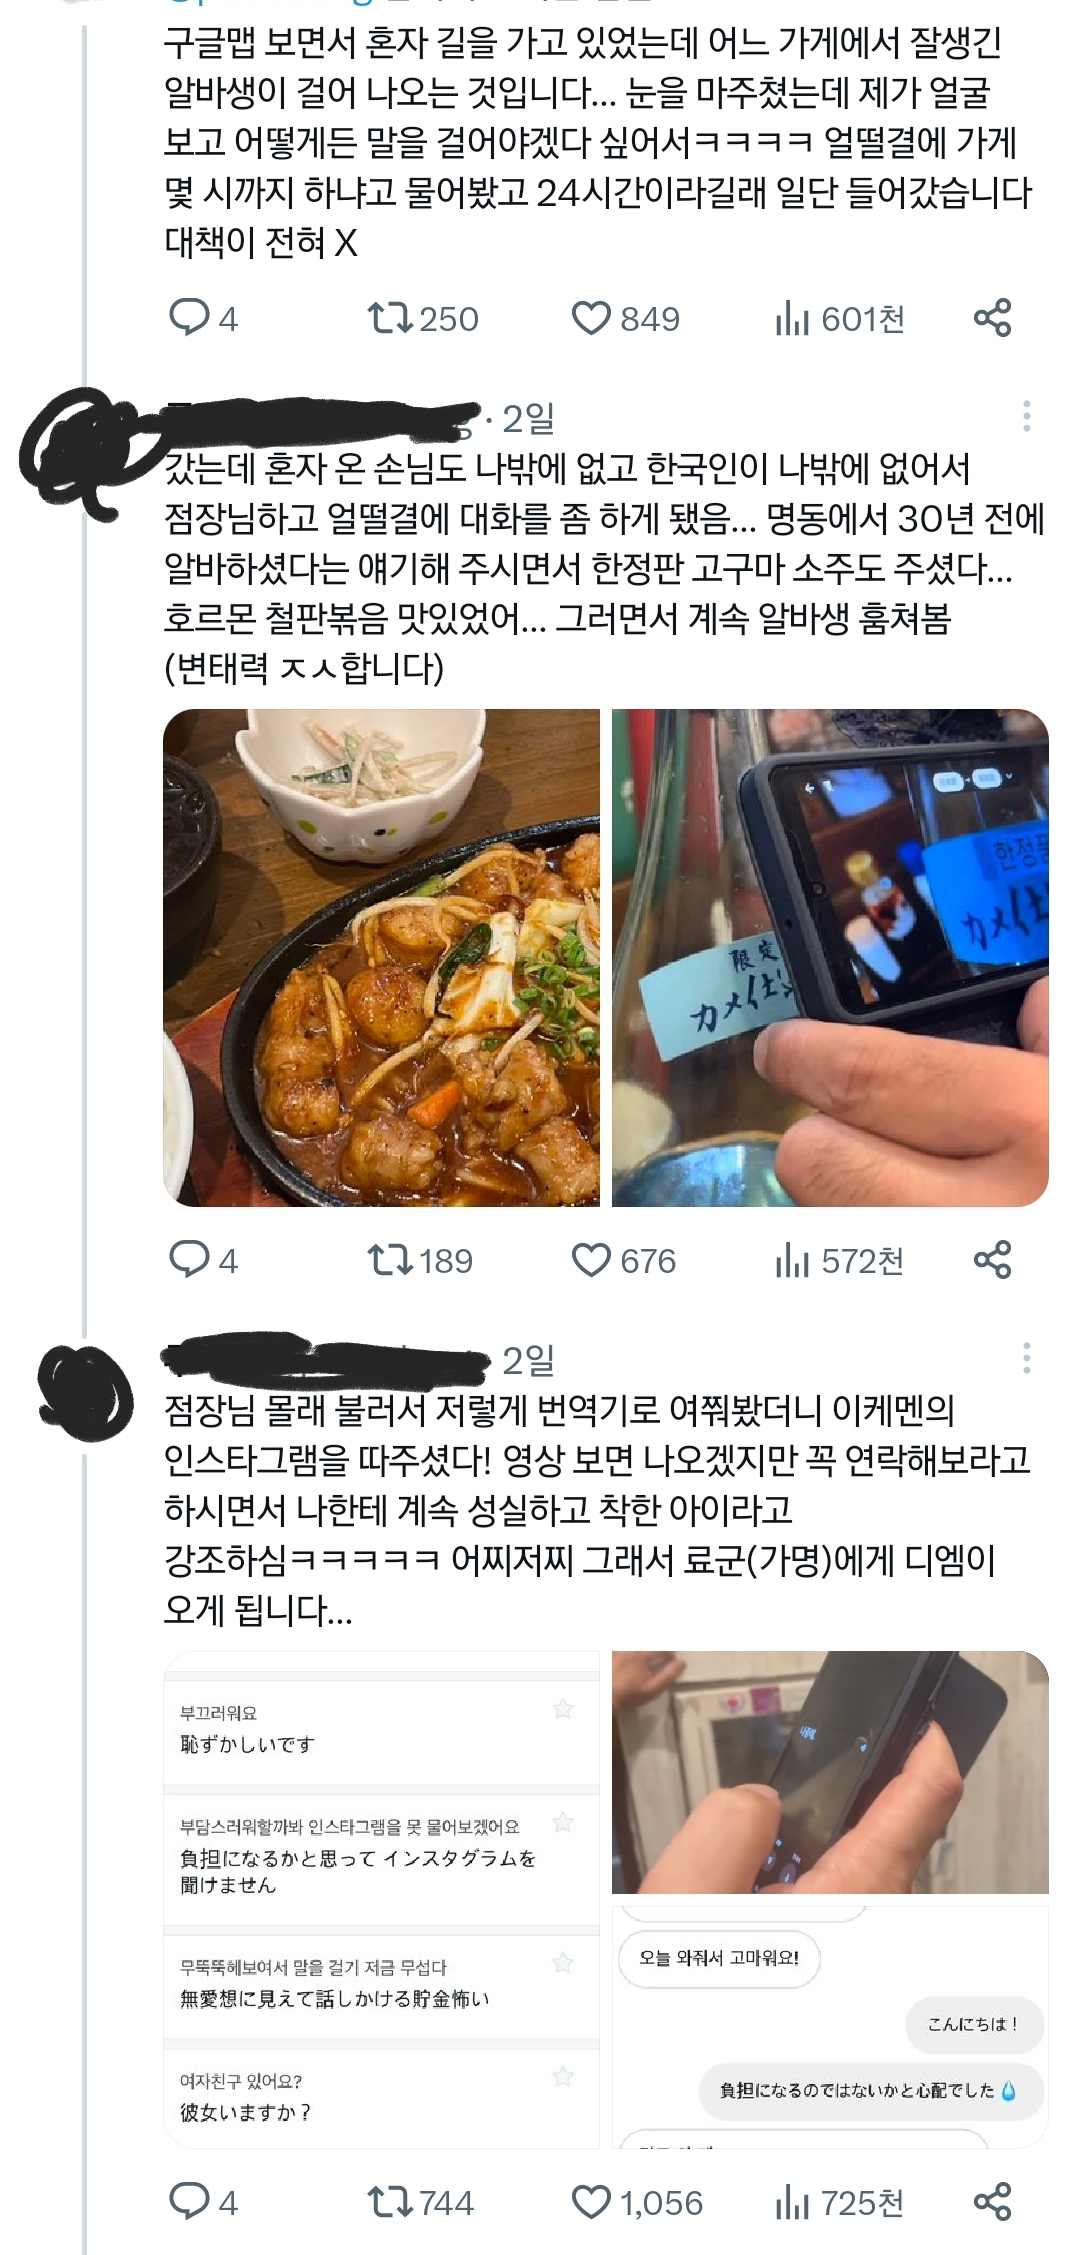Image resolution: width=1080 pixels, height=2255 pixels.
Task: Open the phone translating bottle label photo
Action: click(x=830, y=957)
